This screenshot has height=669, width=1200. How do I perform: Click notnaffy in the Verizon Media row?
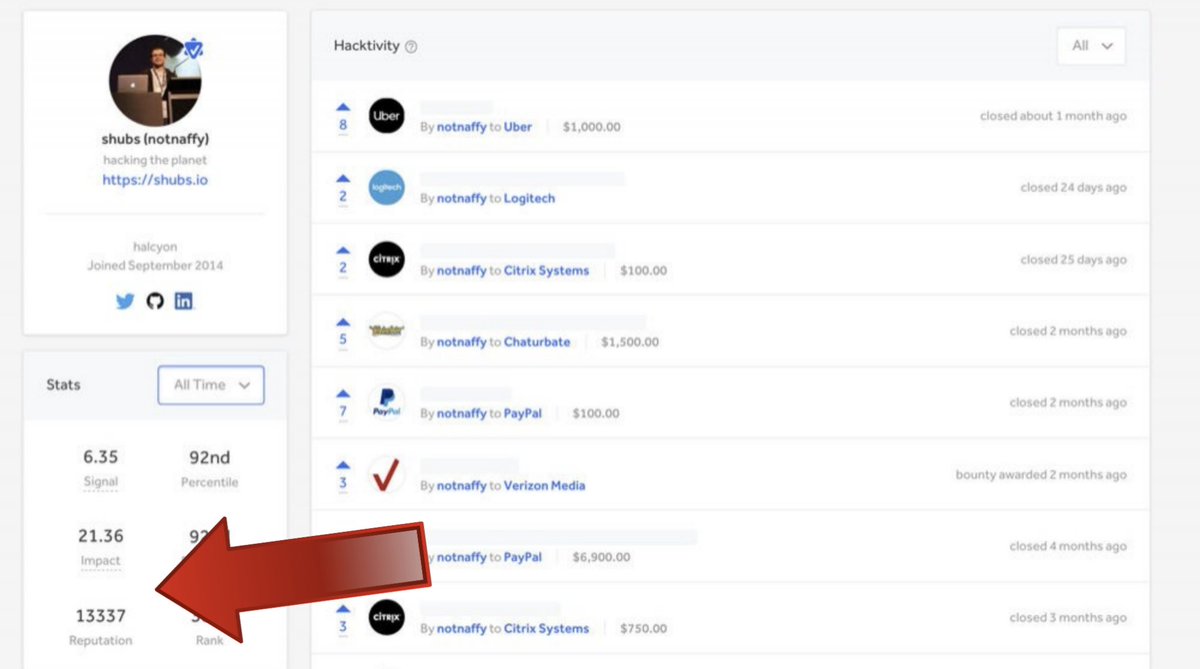[x=461, y=485]
